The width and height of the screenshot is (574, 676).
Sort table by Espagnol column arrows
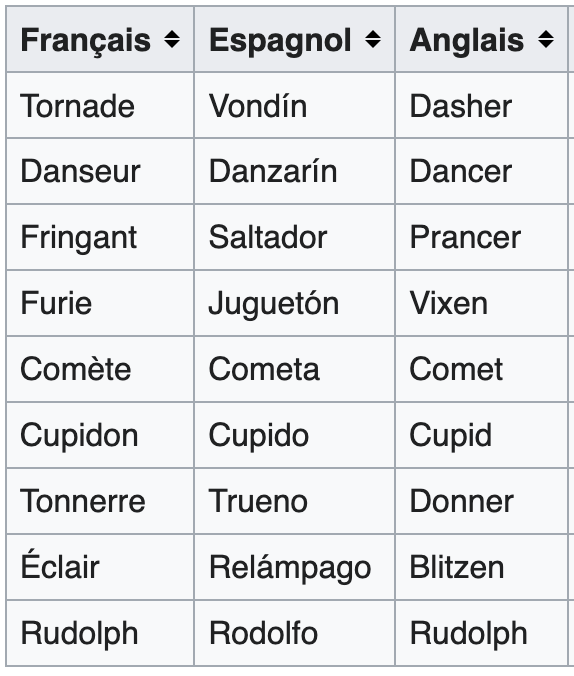373,40
